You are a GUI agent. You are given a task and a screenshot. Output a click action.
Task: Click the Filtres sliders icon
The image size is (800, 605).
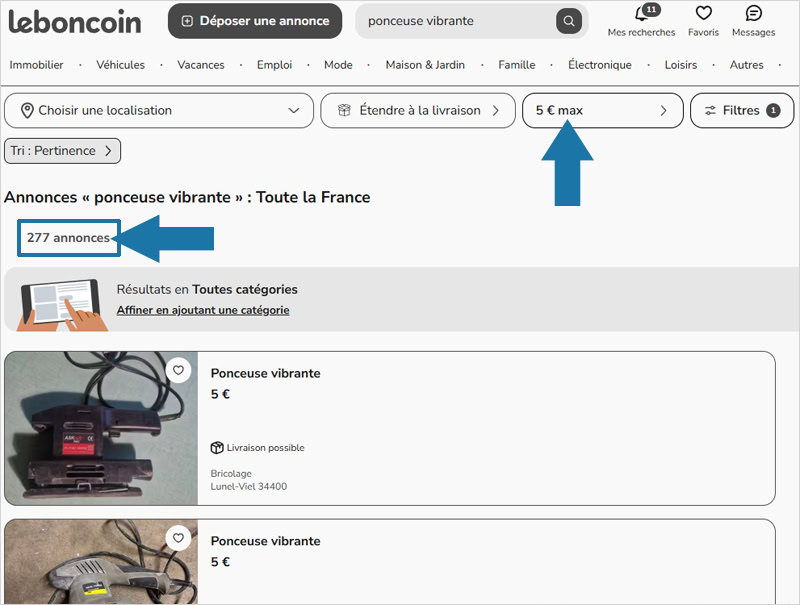tap(710, 110)
